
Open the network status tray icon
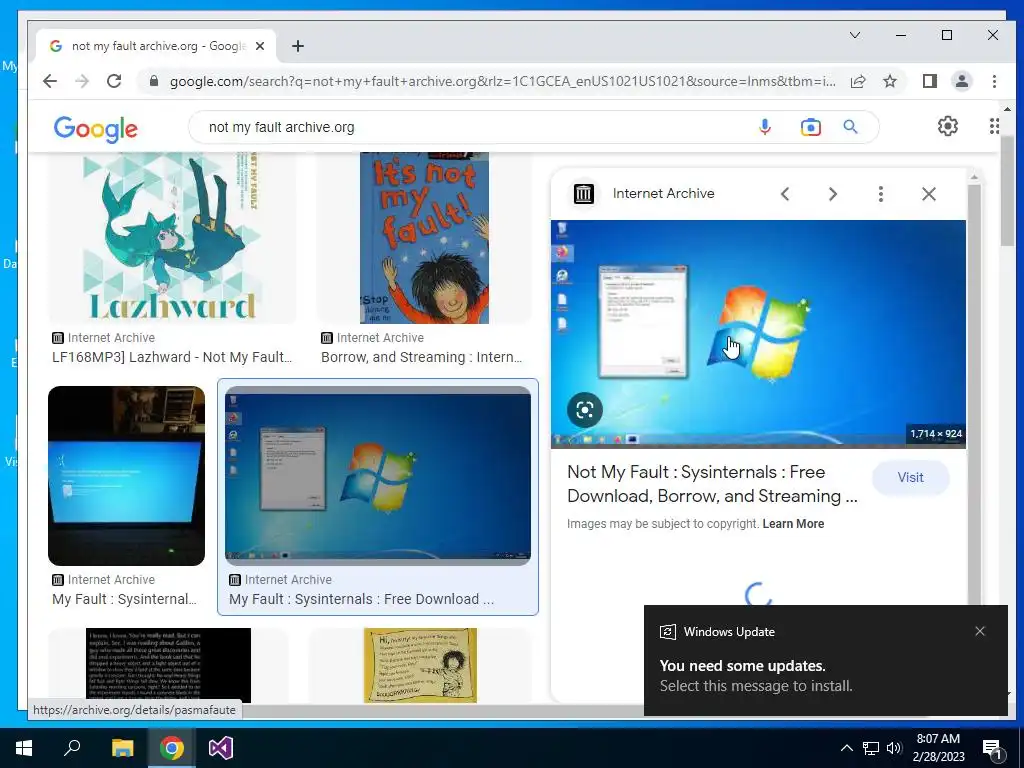[871, 748]
